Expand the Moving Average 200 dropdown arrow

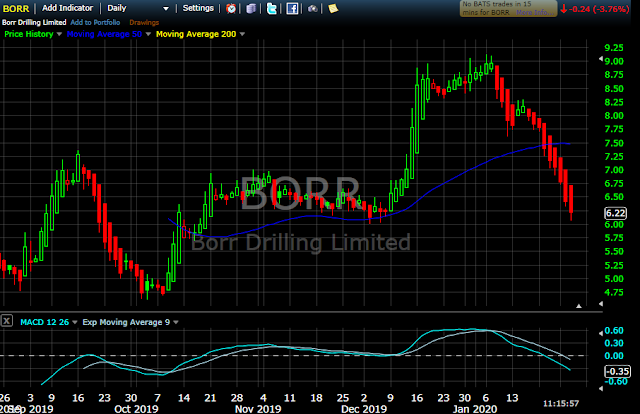tap(242, 34)
